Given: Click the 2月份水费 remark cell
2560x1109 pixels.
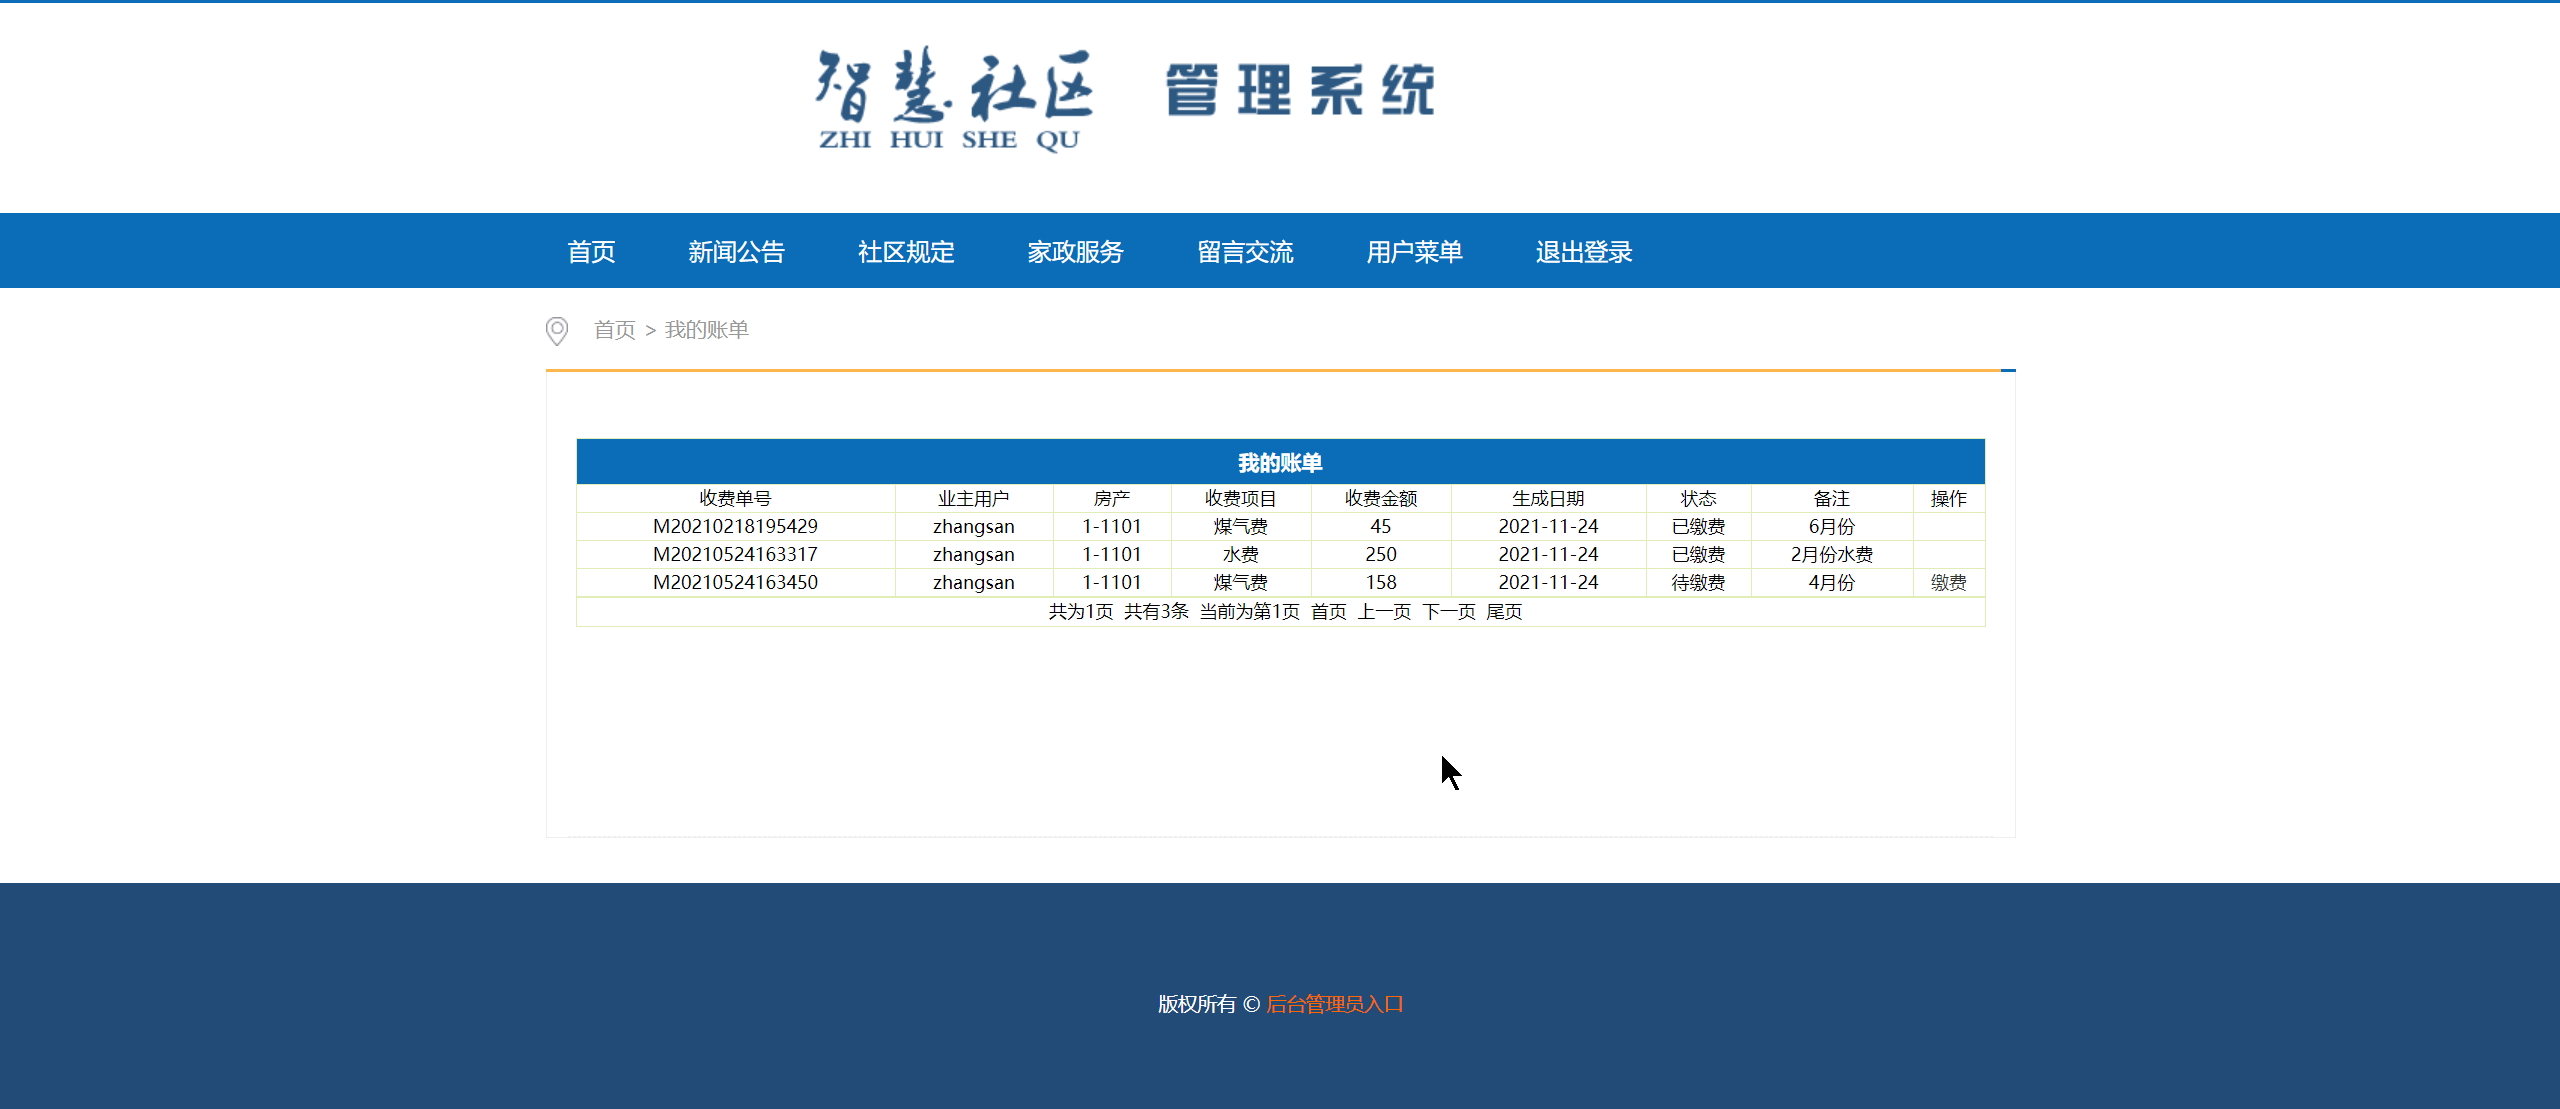Looking at the screenshot, I should [x=1831, y=555].
